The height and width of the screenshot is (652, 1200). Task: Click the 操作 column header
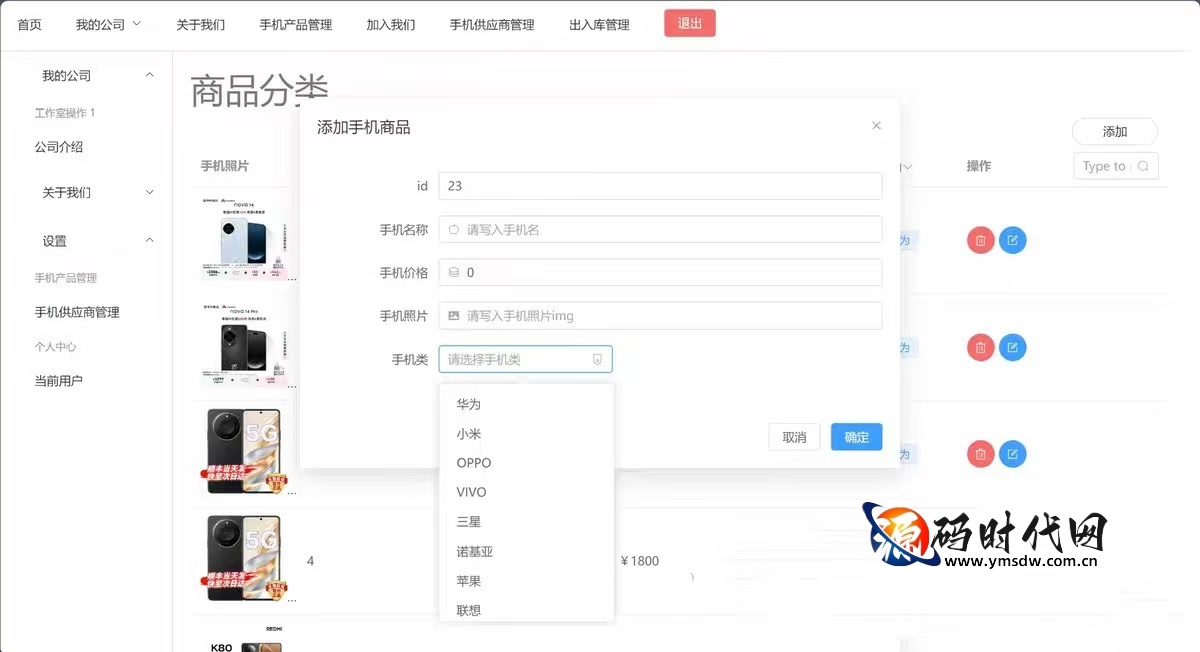pos(979,166)
